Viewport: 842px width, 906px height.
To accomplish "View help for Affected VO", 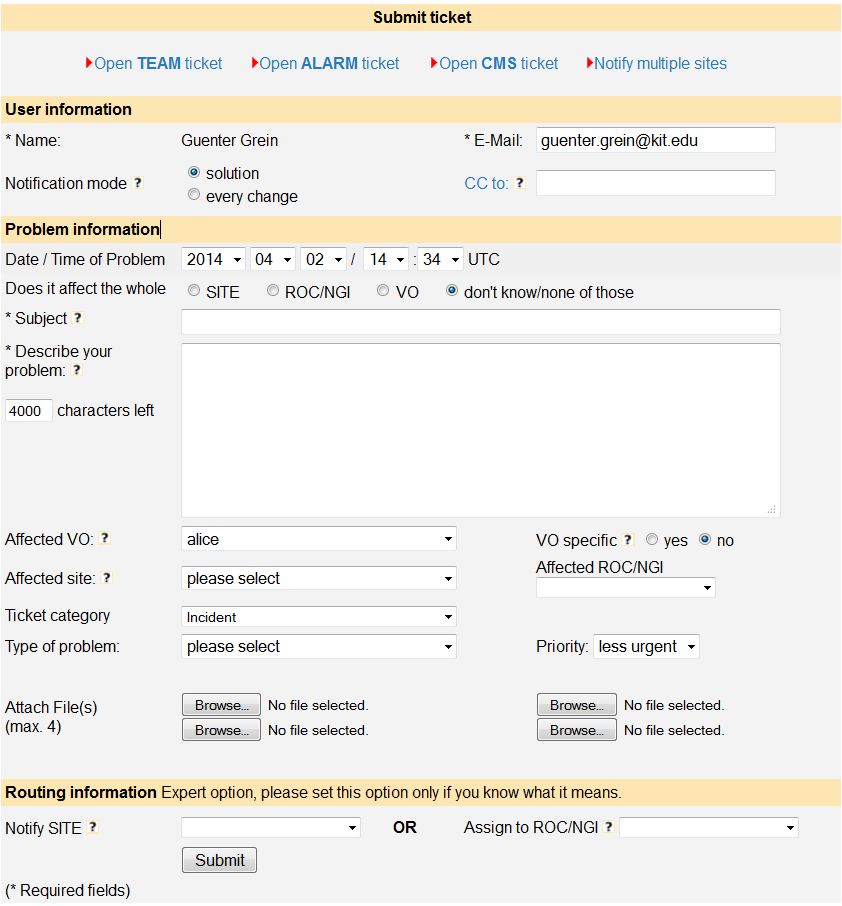I will coord(104,539).
